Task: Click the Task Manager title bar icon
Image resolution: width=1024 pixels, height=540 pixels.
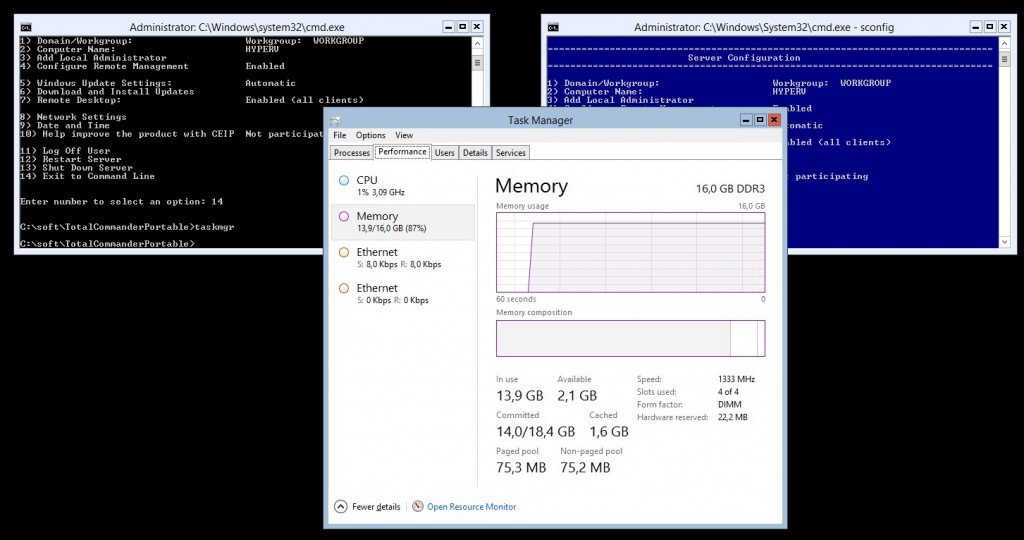Action: click(x=335, y=119)
